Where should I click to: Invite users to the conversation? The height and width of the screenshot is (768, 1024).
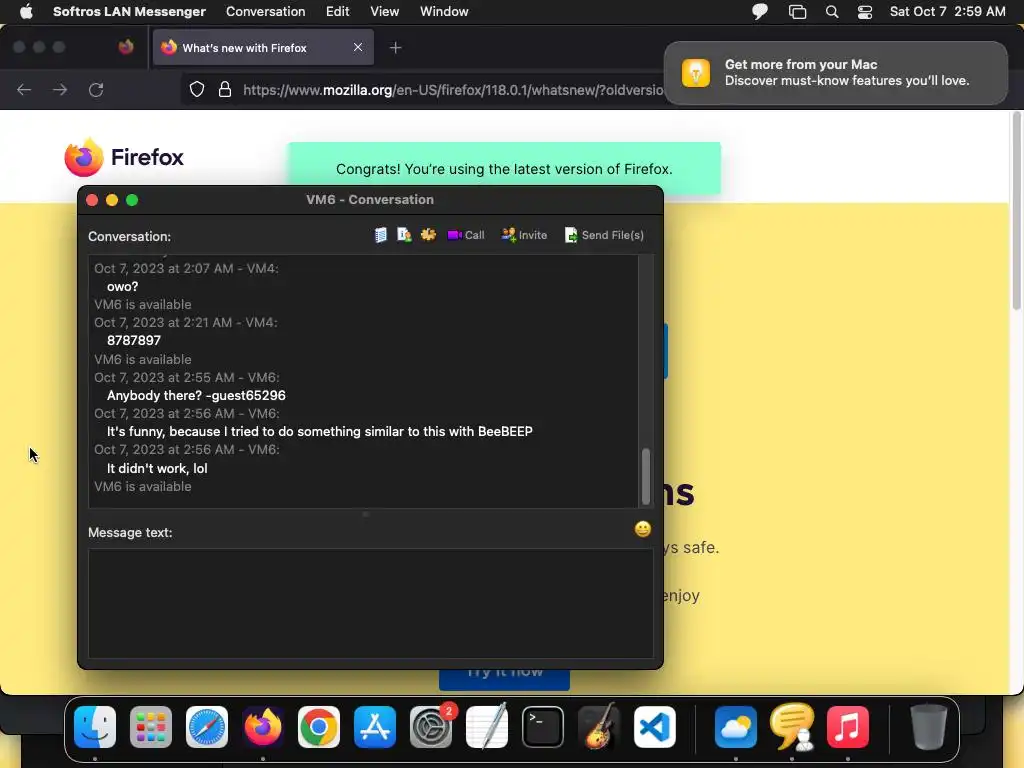524,235
